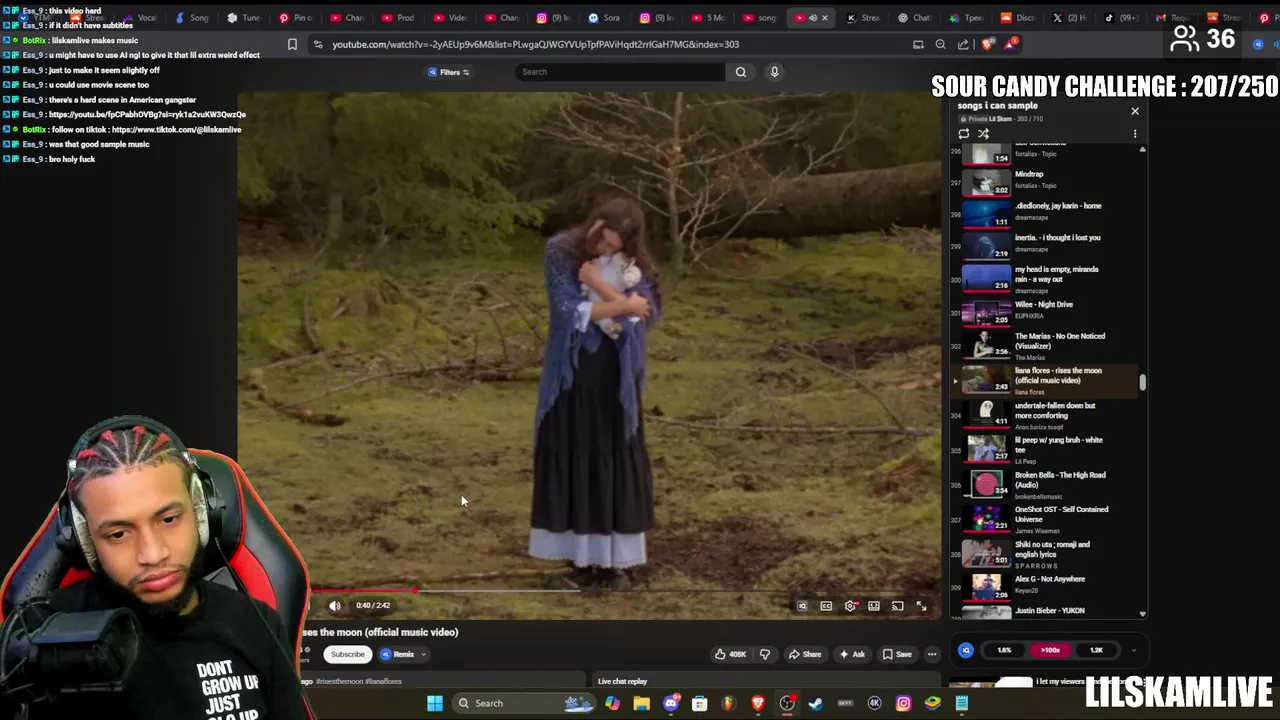
Task: Run the search with the magnifier button
Action: tap(741, 72)
